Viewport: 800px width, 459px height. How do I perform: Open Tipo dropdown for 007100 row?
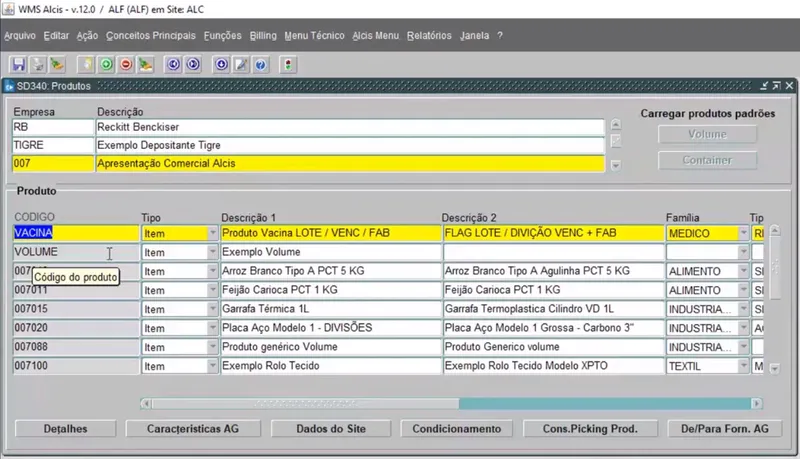213,366
